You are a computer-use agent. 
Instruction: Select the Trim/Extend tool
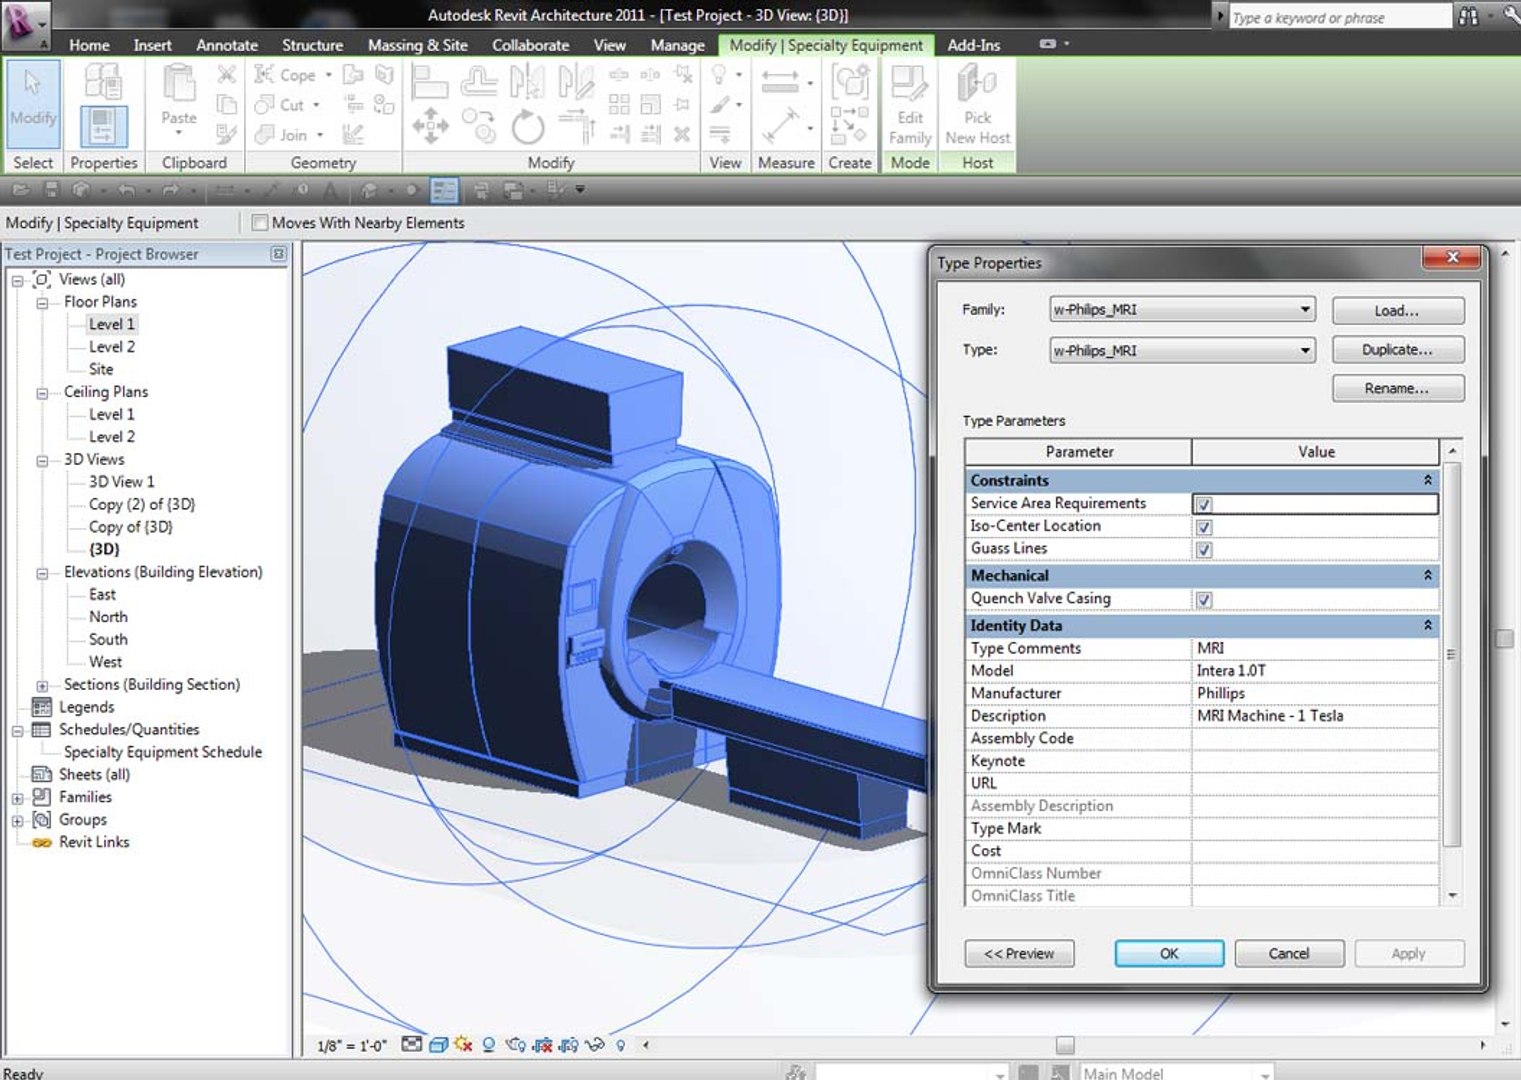[576, 126]
